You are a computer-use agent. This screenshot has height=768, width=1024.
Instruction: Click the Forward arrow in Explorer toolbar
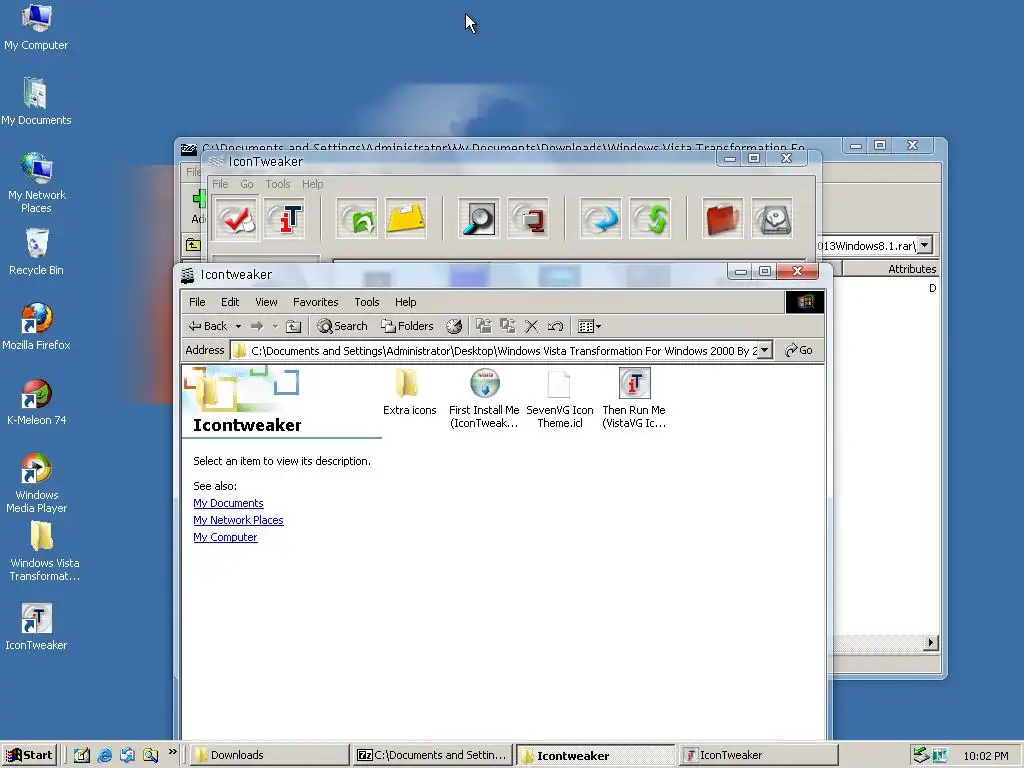point(257,326)
